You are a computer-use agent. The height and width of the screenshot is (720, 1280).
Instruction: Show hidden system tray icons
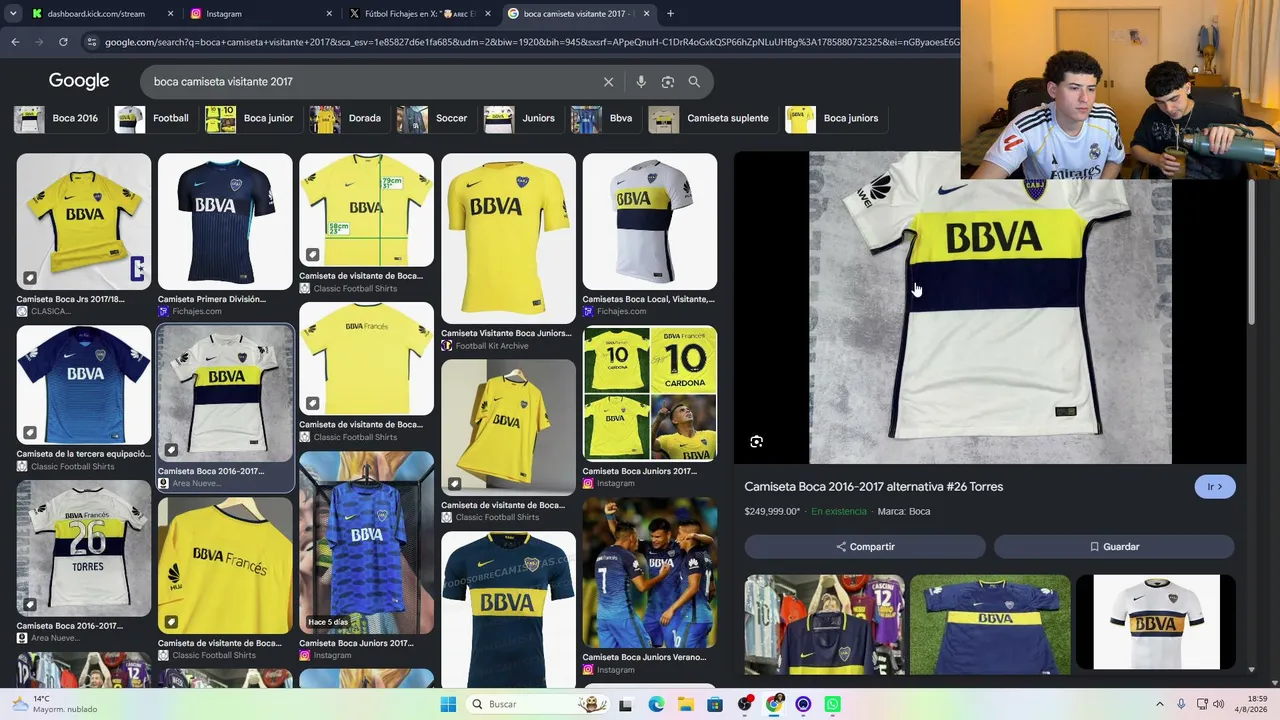pos(1160,704)
